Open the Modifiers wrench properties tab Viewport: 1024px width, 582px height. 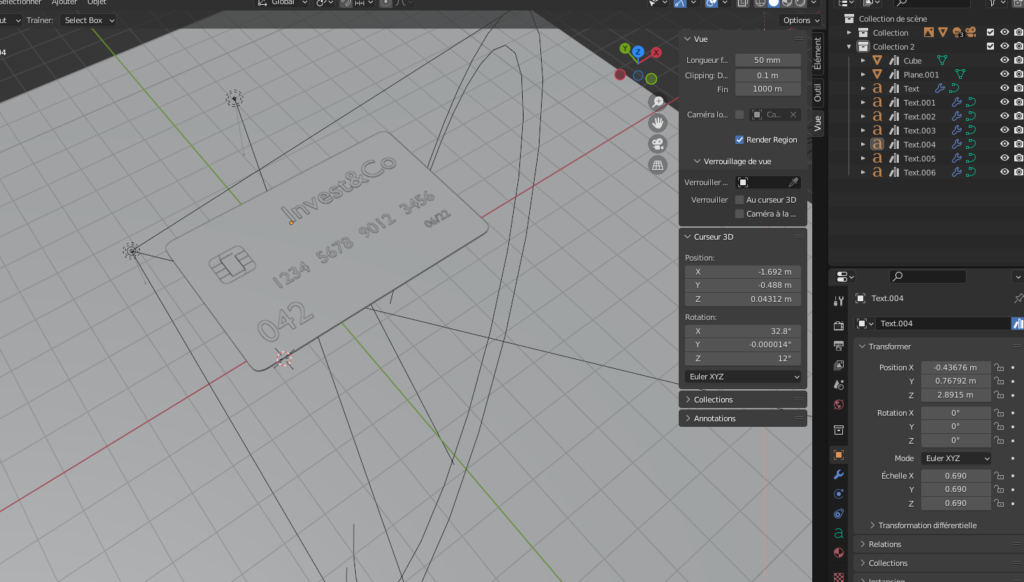pos(839,474)
